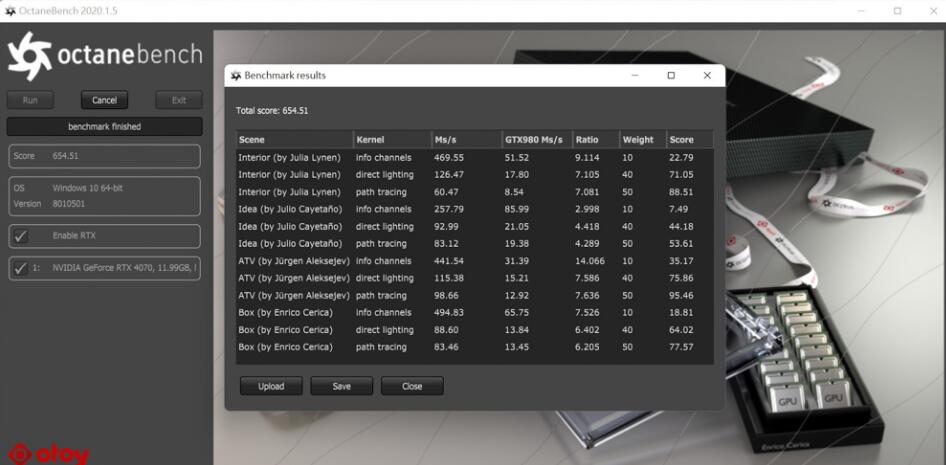Click the 8.54 GTX980 Ms/s value

point(514,192)
